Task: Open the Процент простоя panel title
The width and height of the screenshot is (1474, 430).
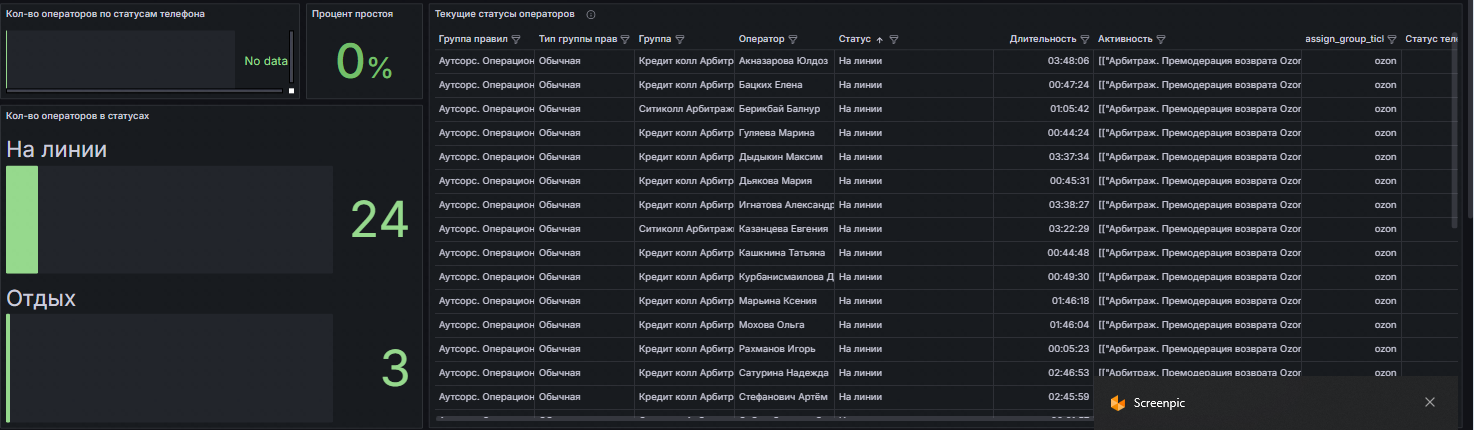Action: (x=352, y=14)
